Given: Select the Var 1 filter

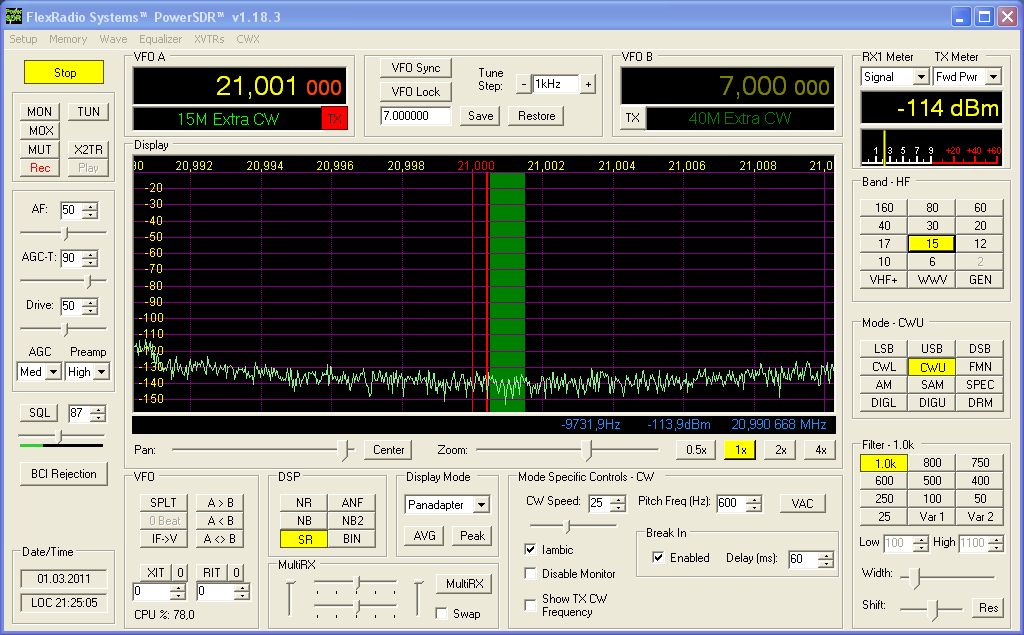Looking at the screenshot, I should [932, 517].
